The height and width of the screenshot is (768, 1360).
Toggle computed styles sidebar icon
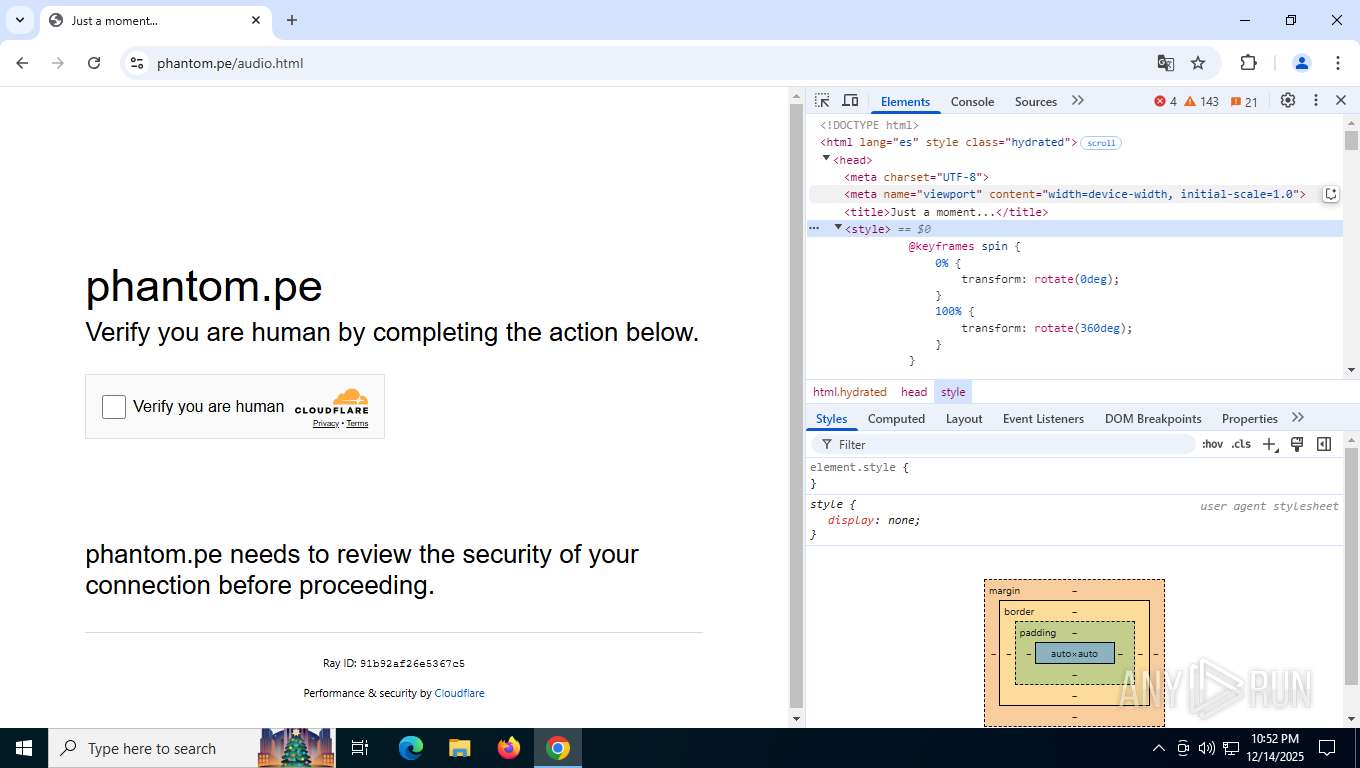1324,444
